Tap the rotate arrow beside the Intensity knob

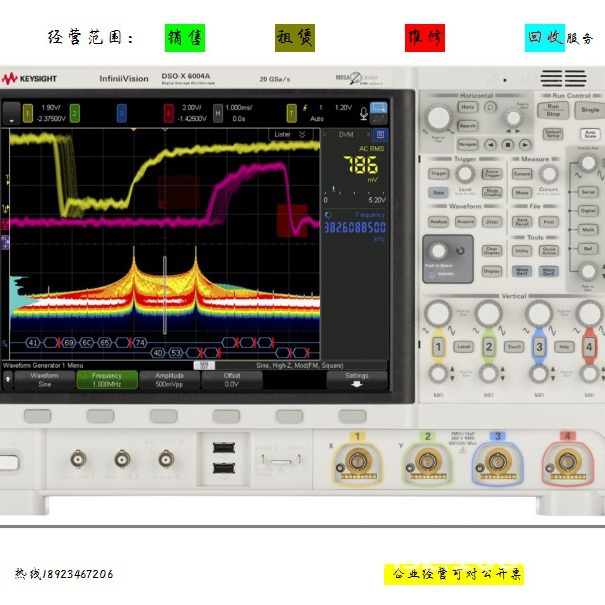pyautogui.click(x=460, y=251)
